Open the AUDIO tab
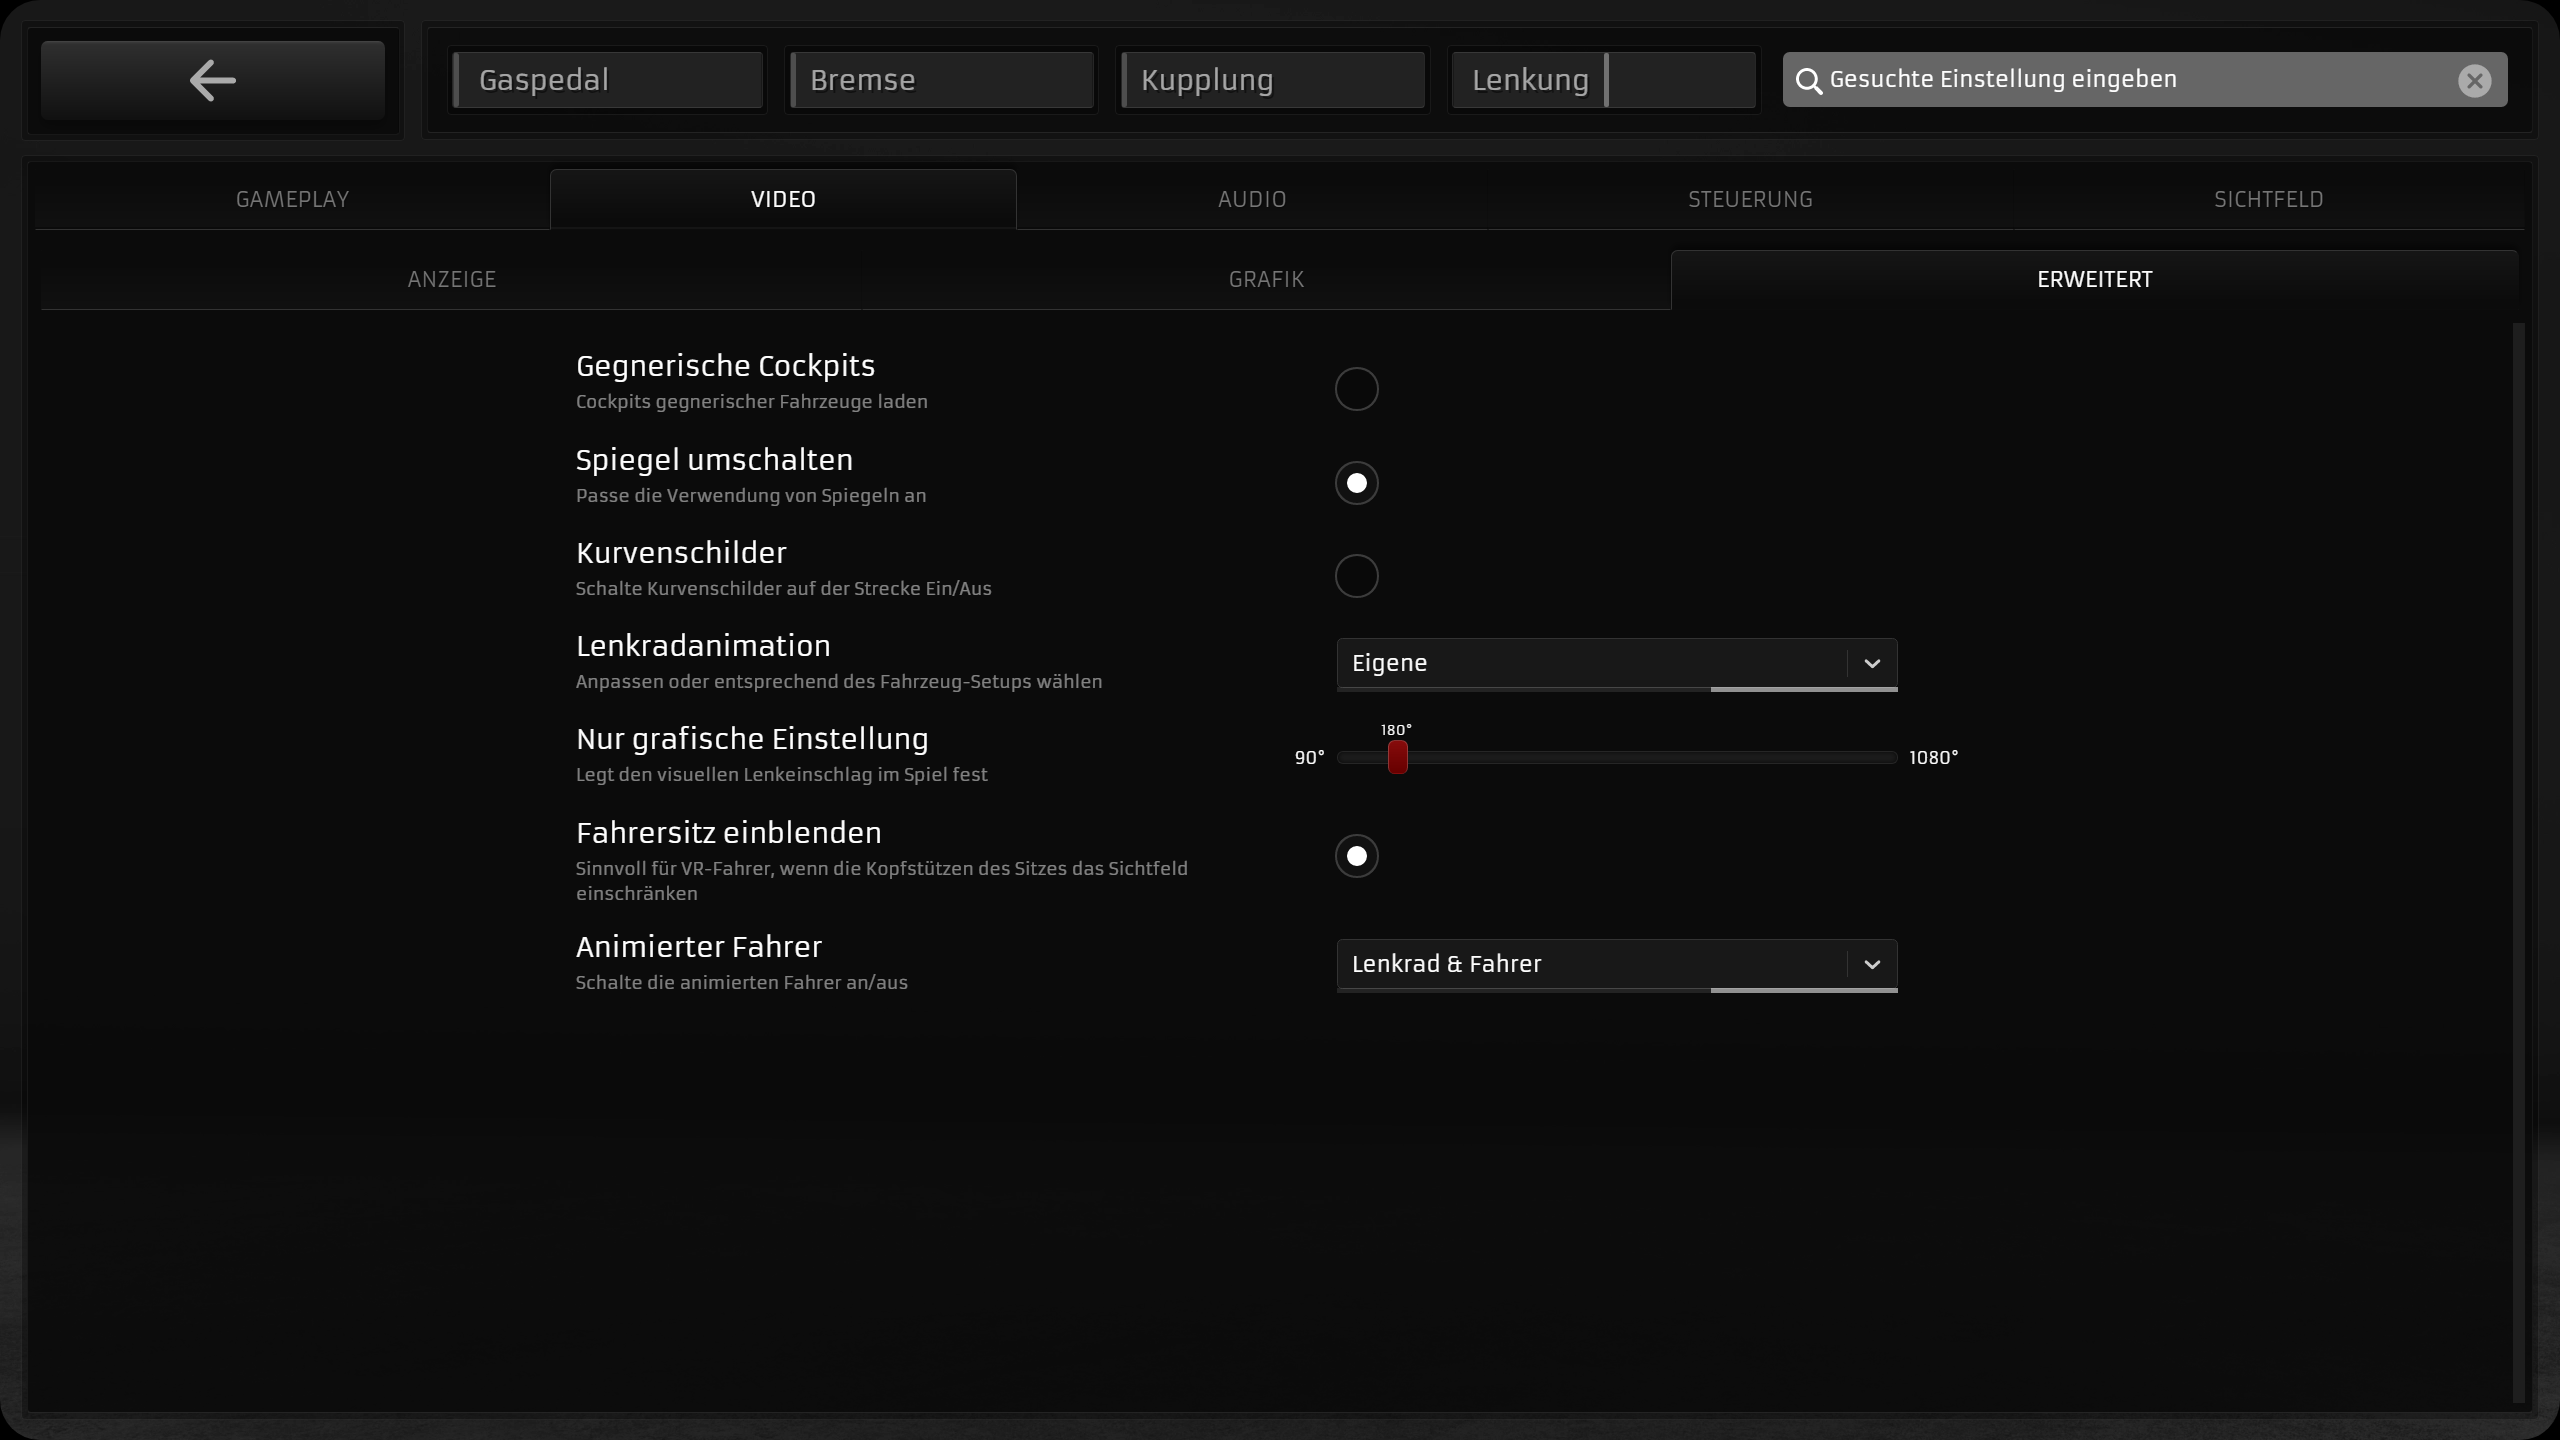 point(1251,200)
